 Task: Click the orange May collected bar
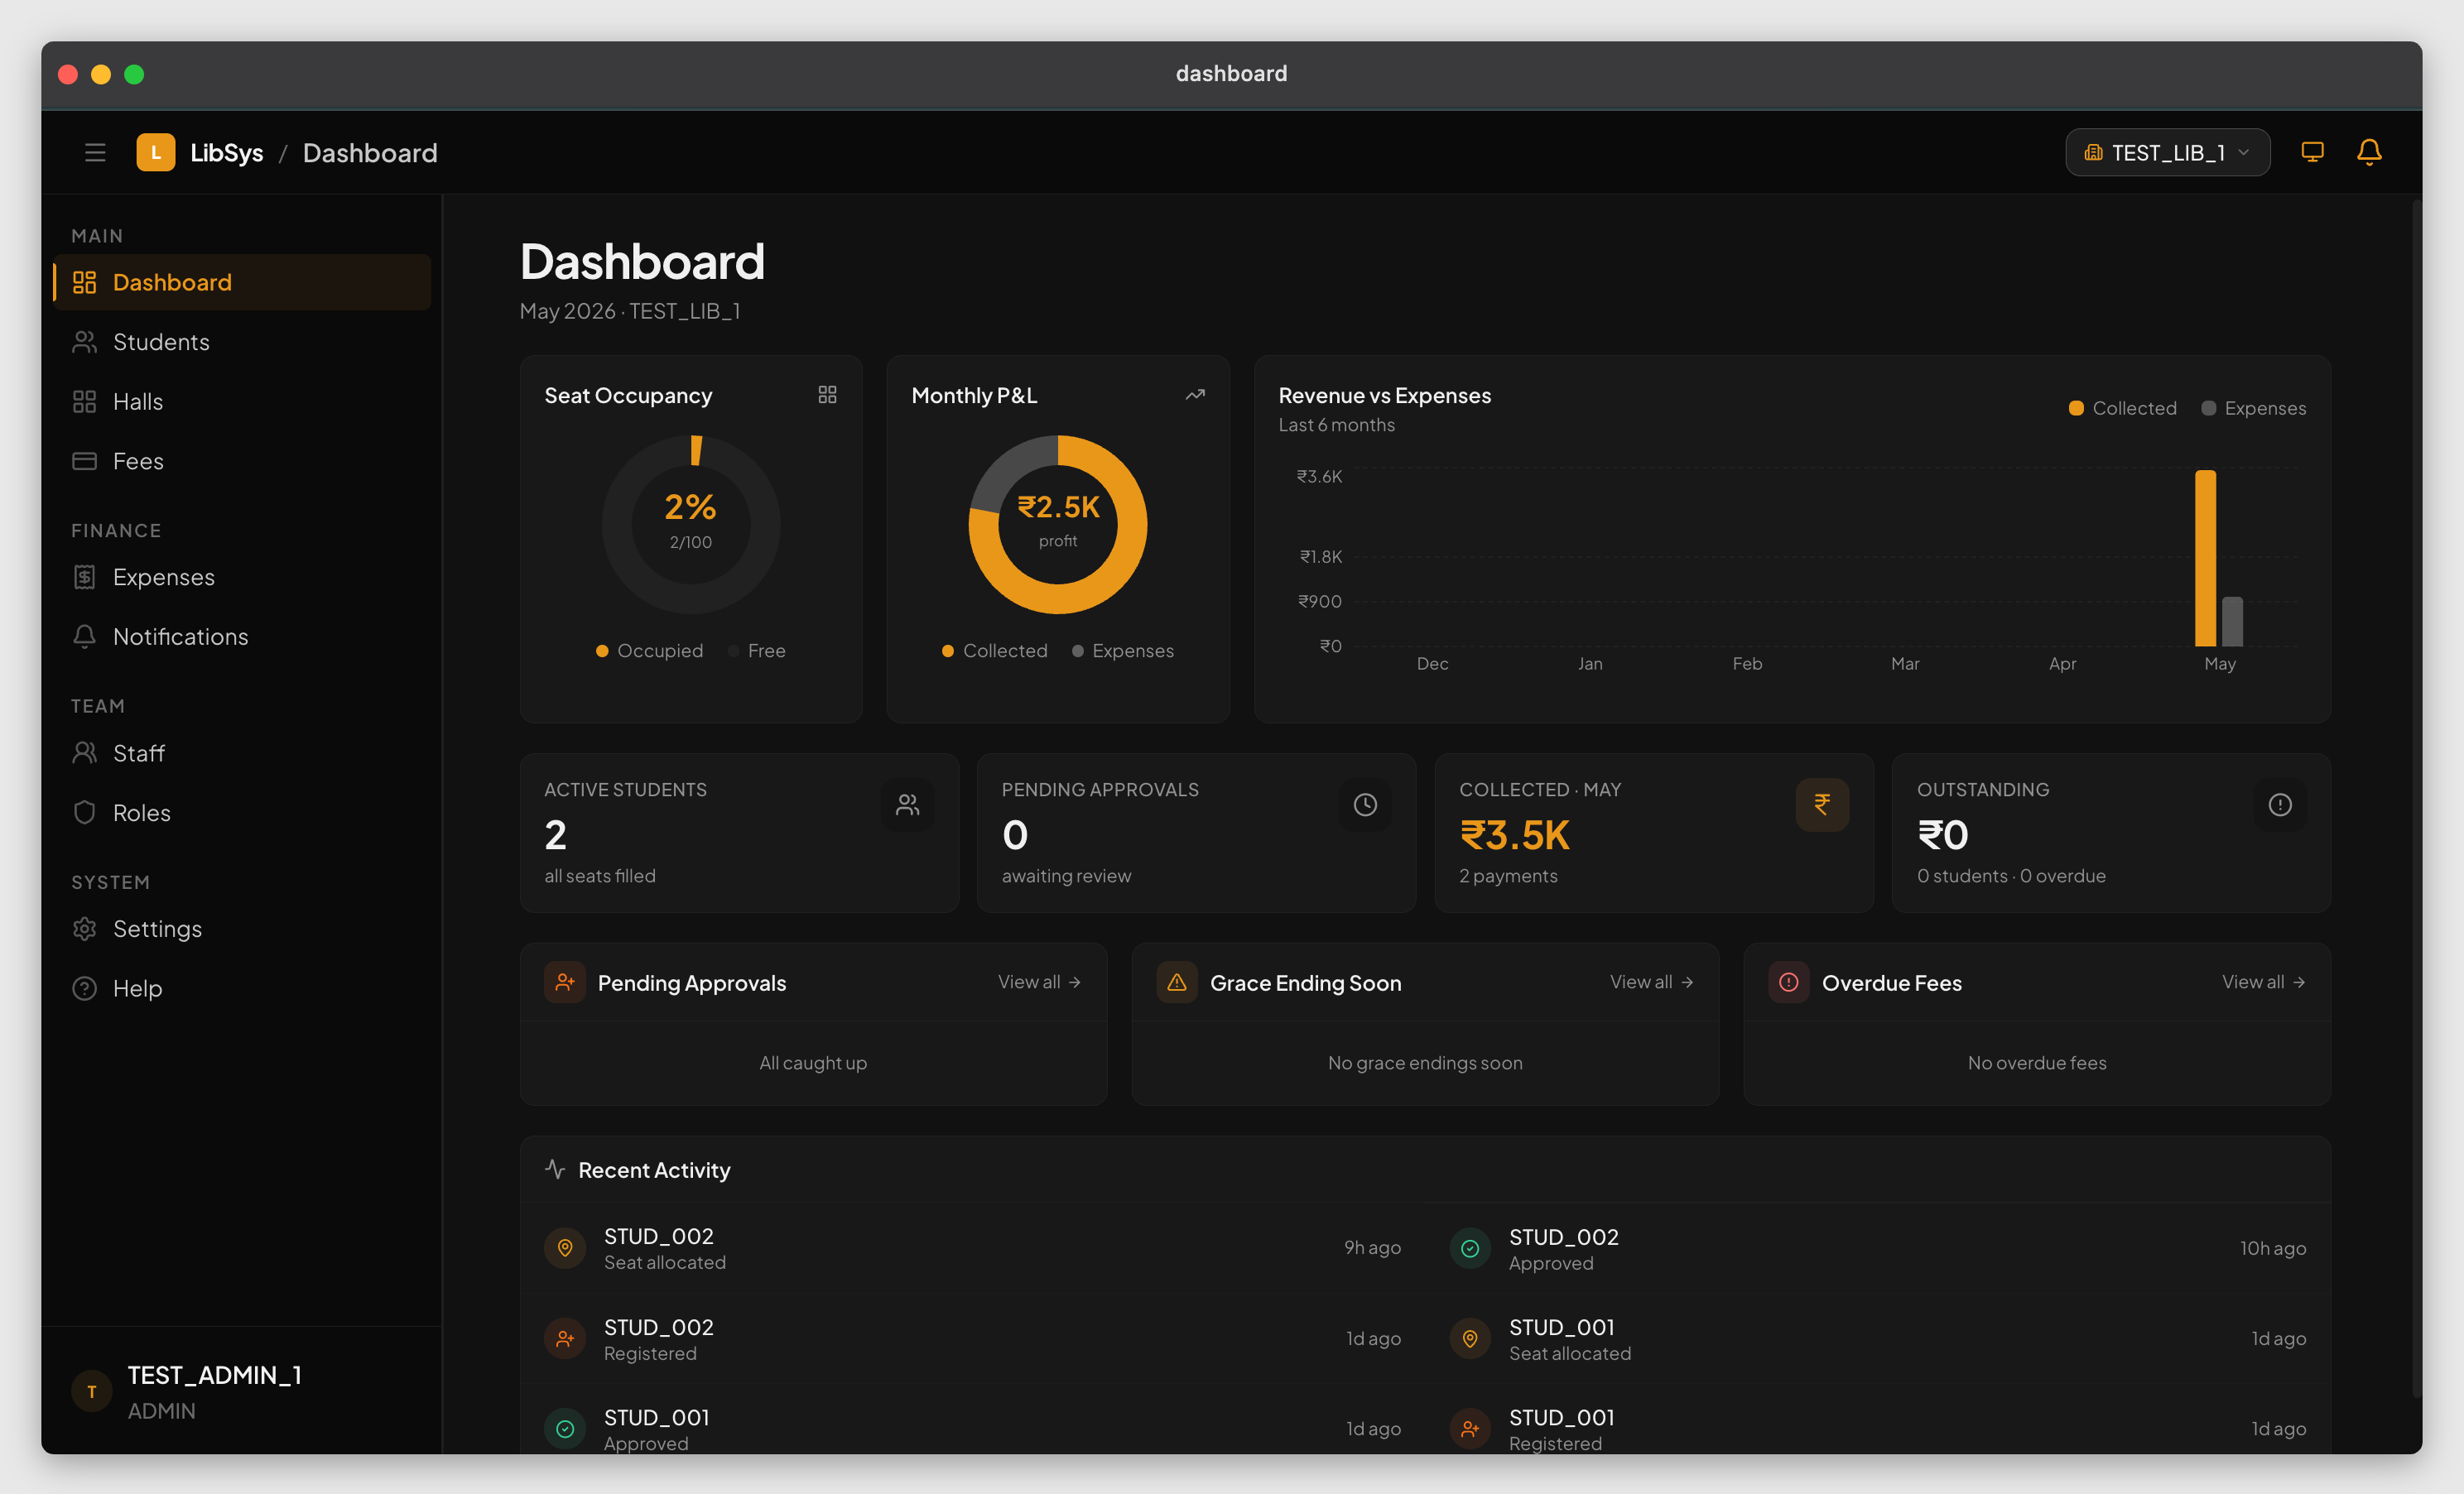[2205, 558]
